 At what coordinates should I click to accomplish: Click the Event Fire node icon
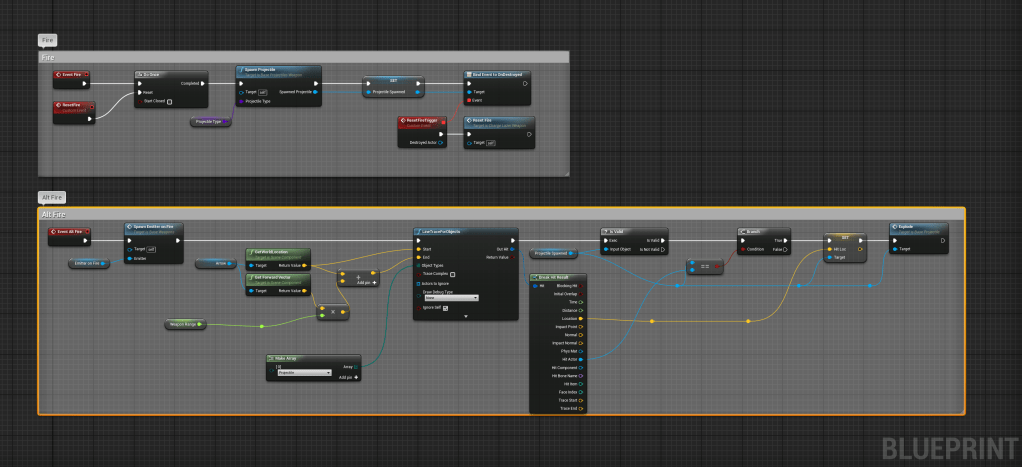click(x=58, y=75)
